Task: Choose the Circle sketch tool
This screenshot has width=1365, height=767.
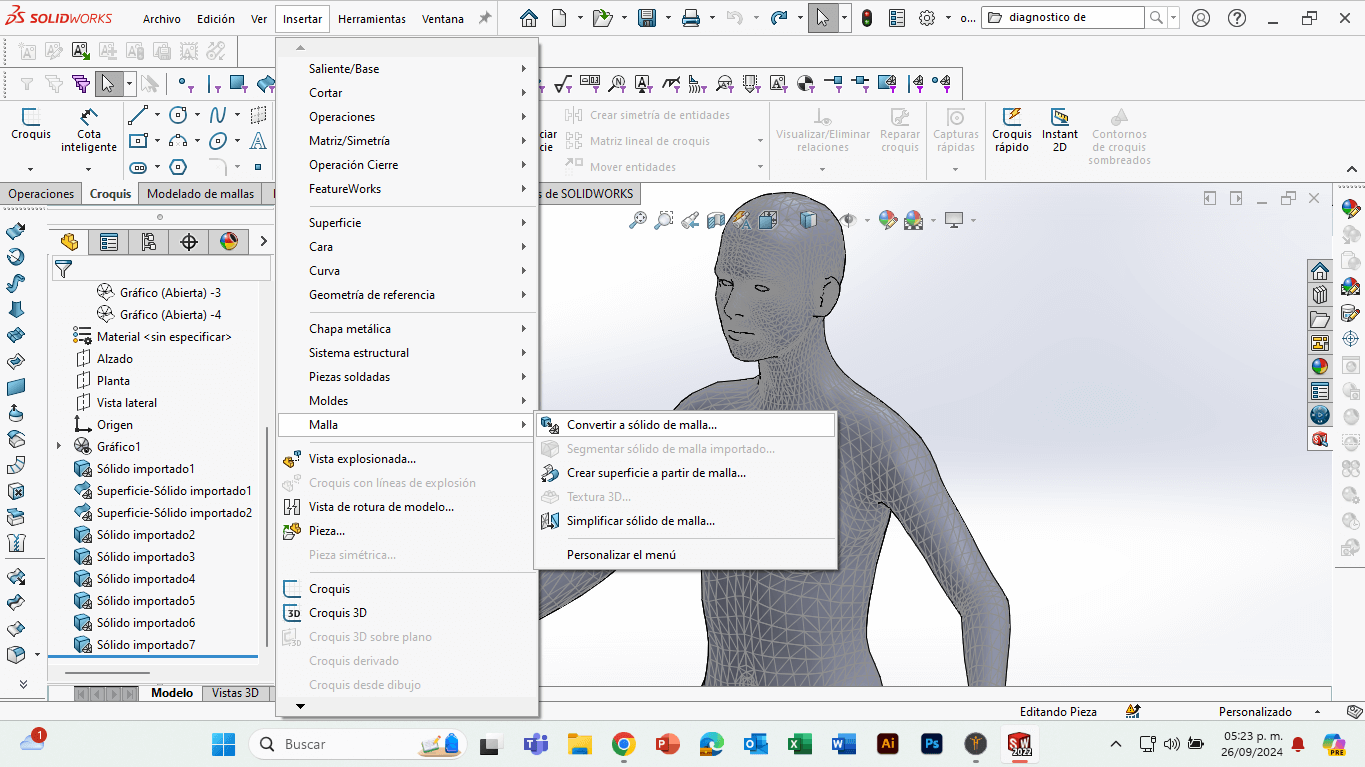Action: (x=178, y=115)
